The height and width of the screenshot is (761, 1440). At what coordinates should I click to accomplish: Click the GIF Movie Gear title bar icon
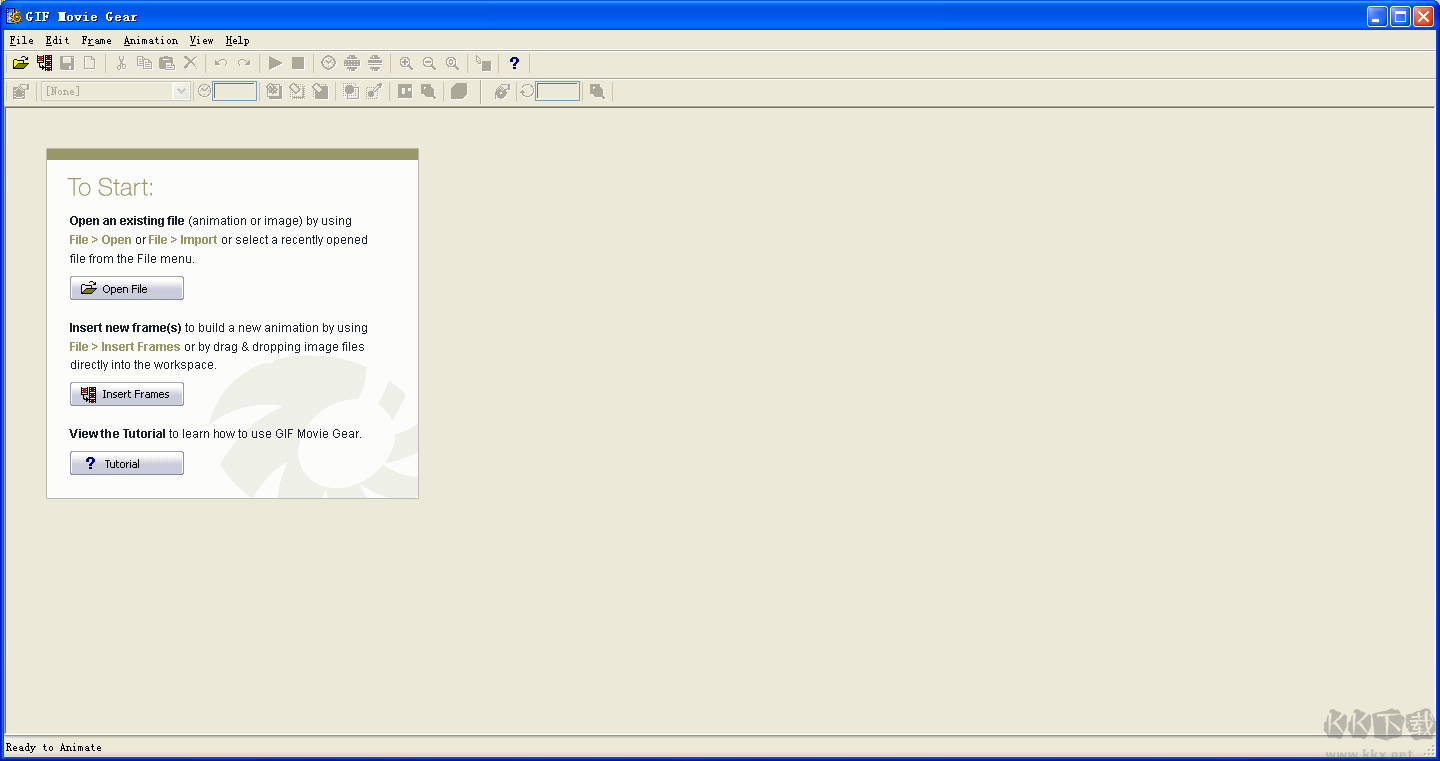pos(14,16)
